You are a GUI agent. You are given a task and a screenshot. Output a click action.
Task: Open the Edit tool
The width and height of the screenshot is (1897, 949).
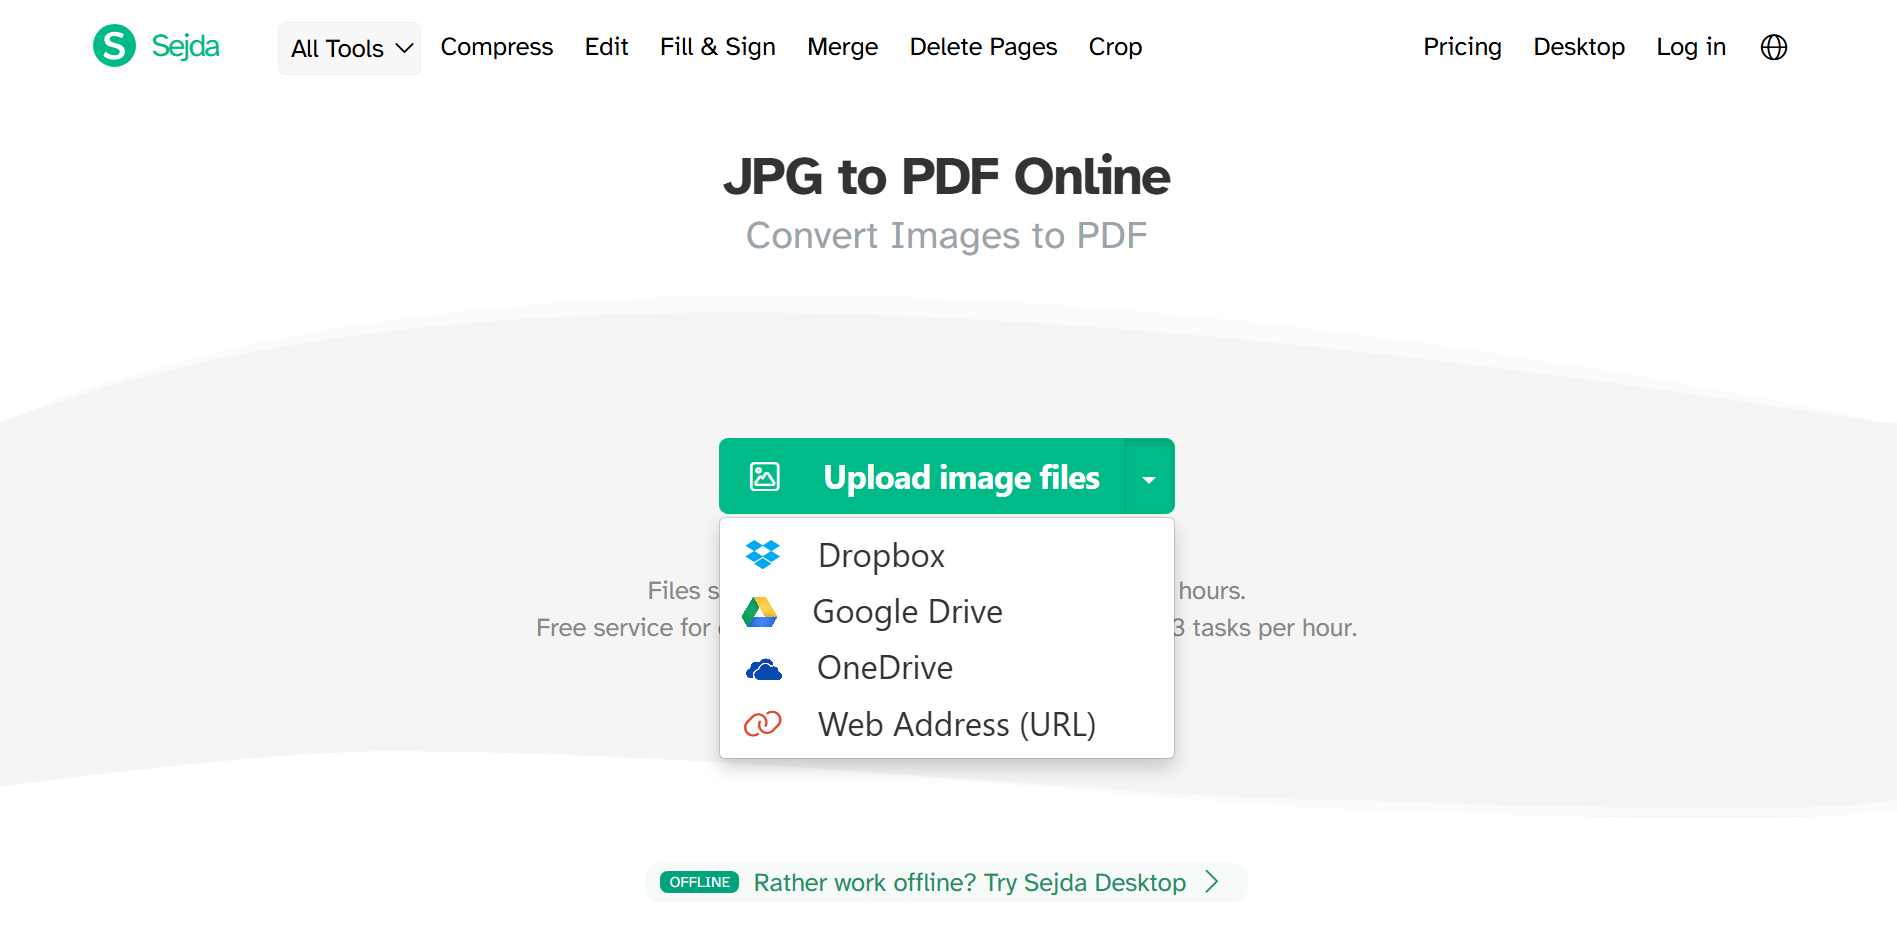[x=606, y=47]
